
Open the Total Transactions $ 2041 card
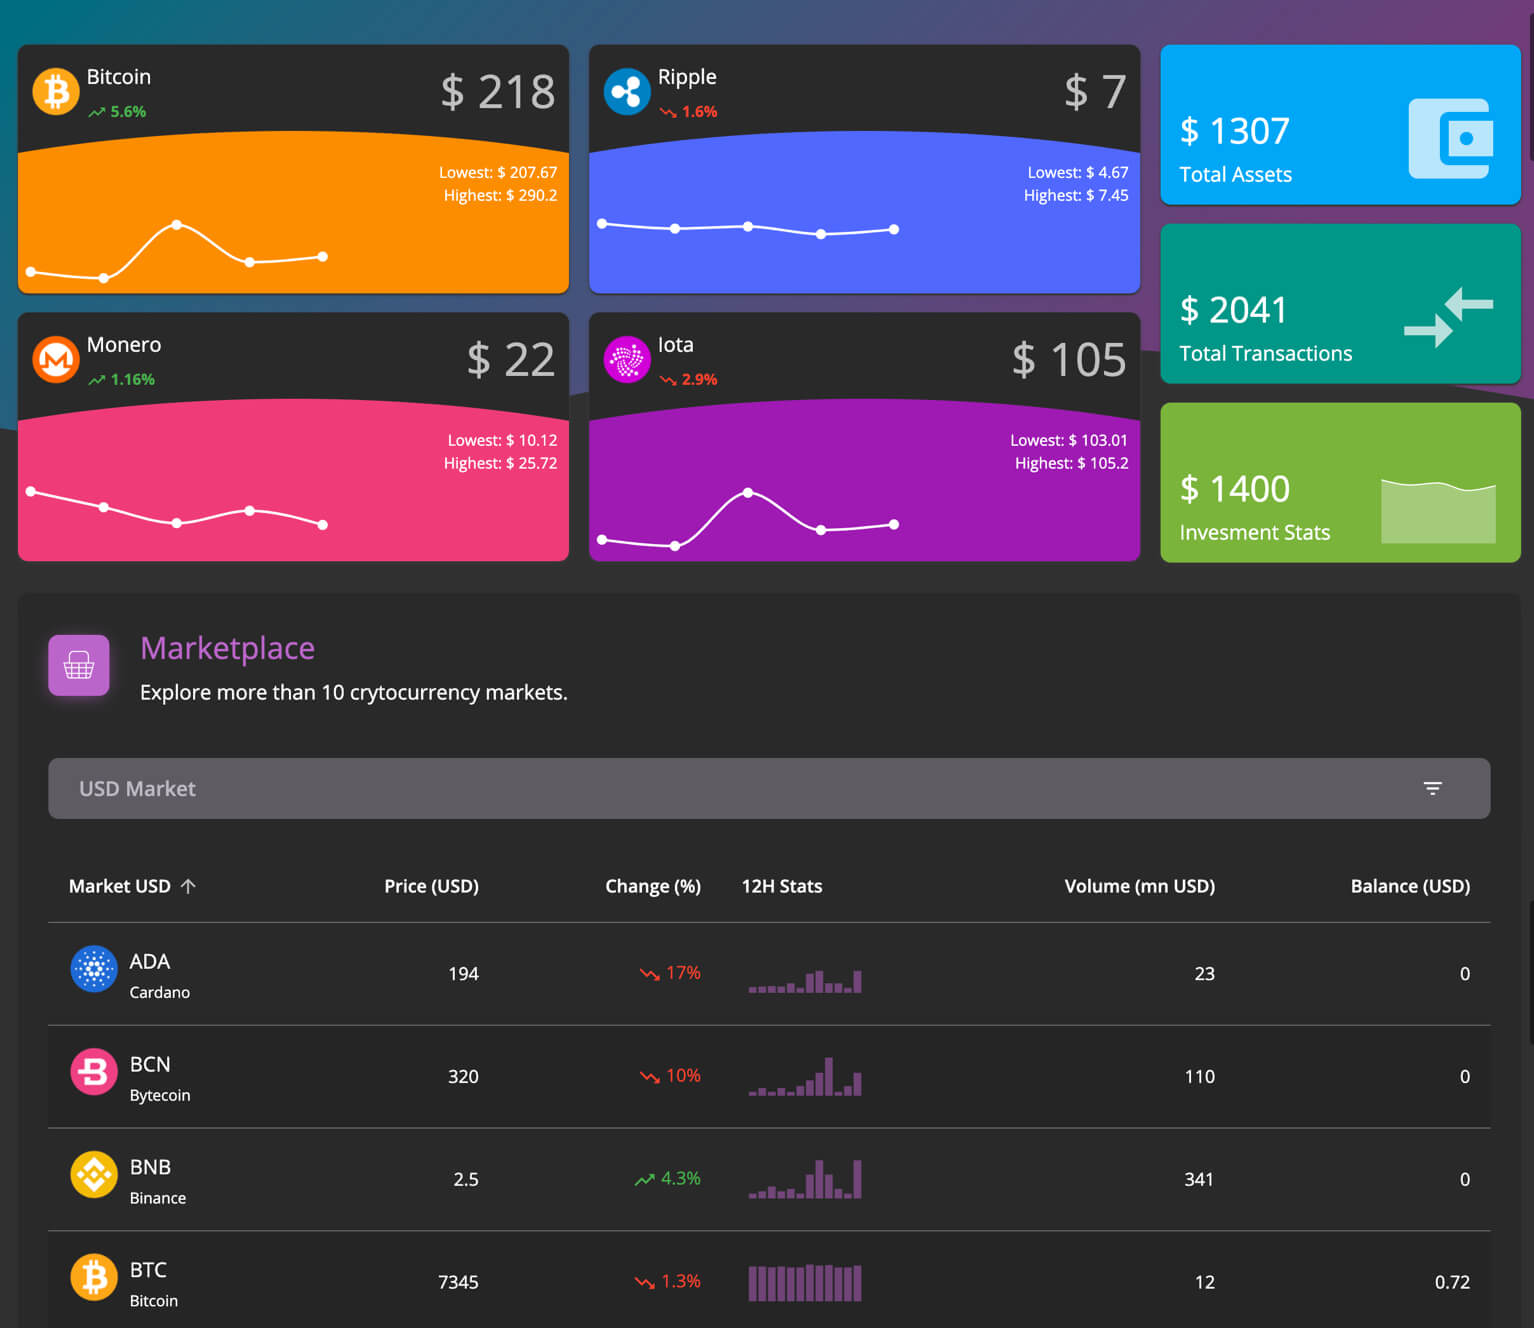click(1340, 304)
